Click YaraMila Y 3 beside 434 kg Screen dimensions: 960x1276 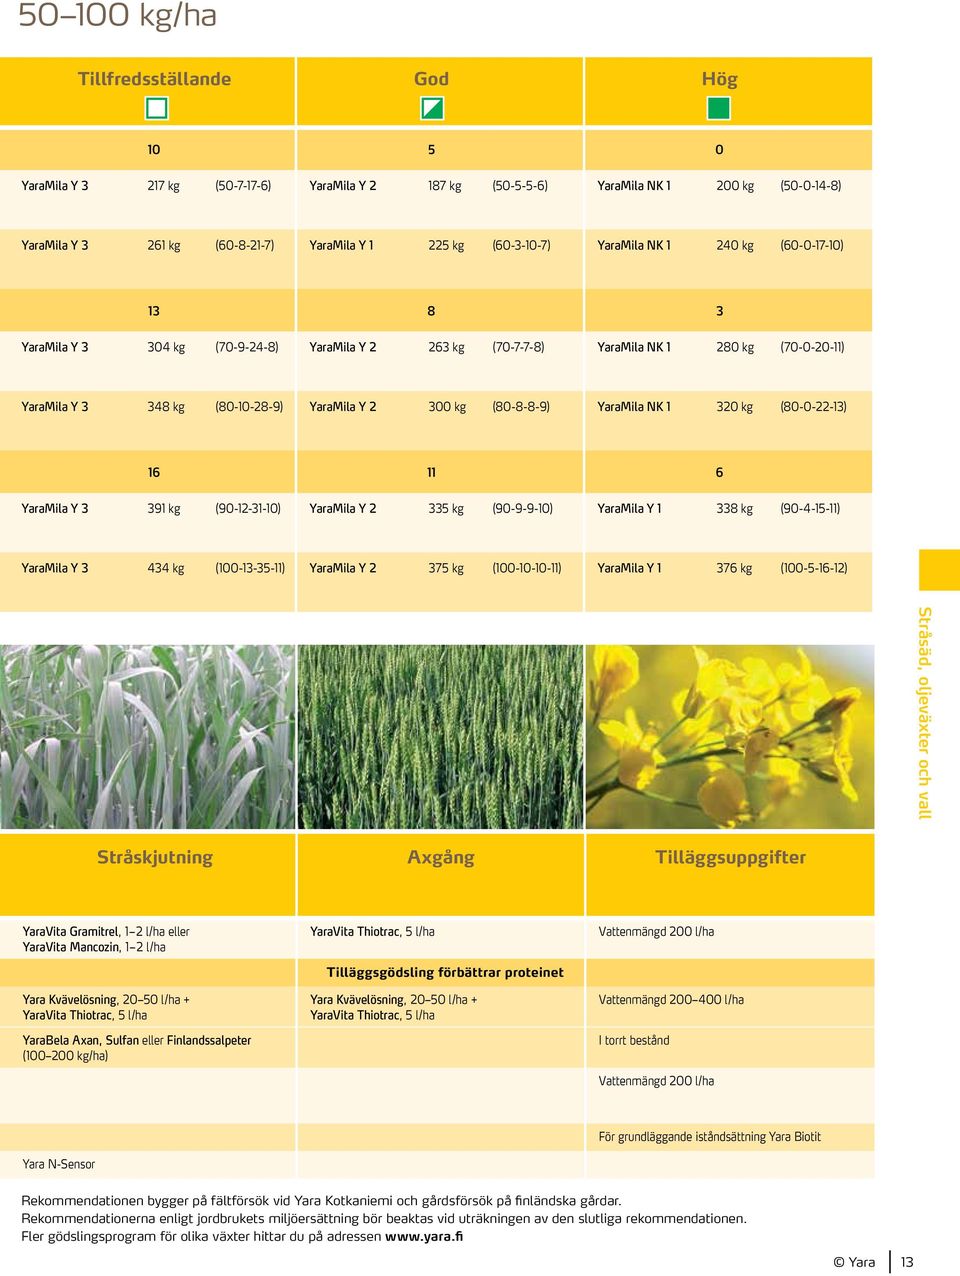(x=55, y=568)
